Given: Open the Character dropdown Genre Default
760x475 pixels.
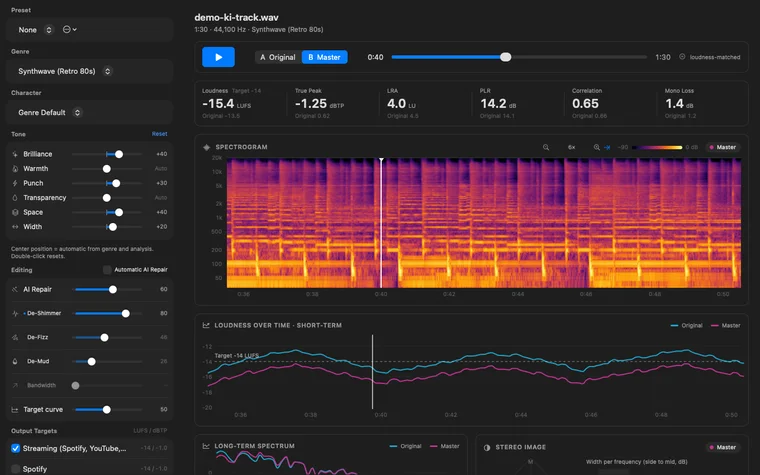Looking at the screenshot, I should coord(49,112).
